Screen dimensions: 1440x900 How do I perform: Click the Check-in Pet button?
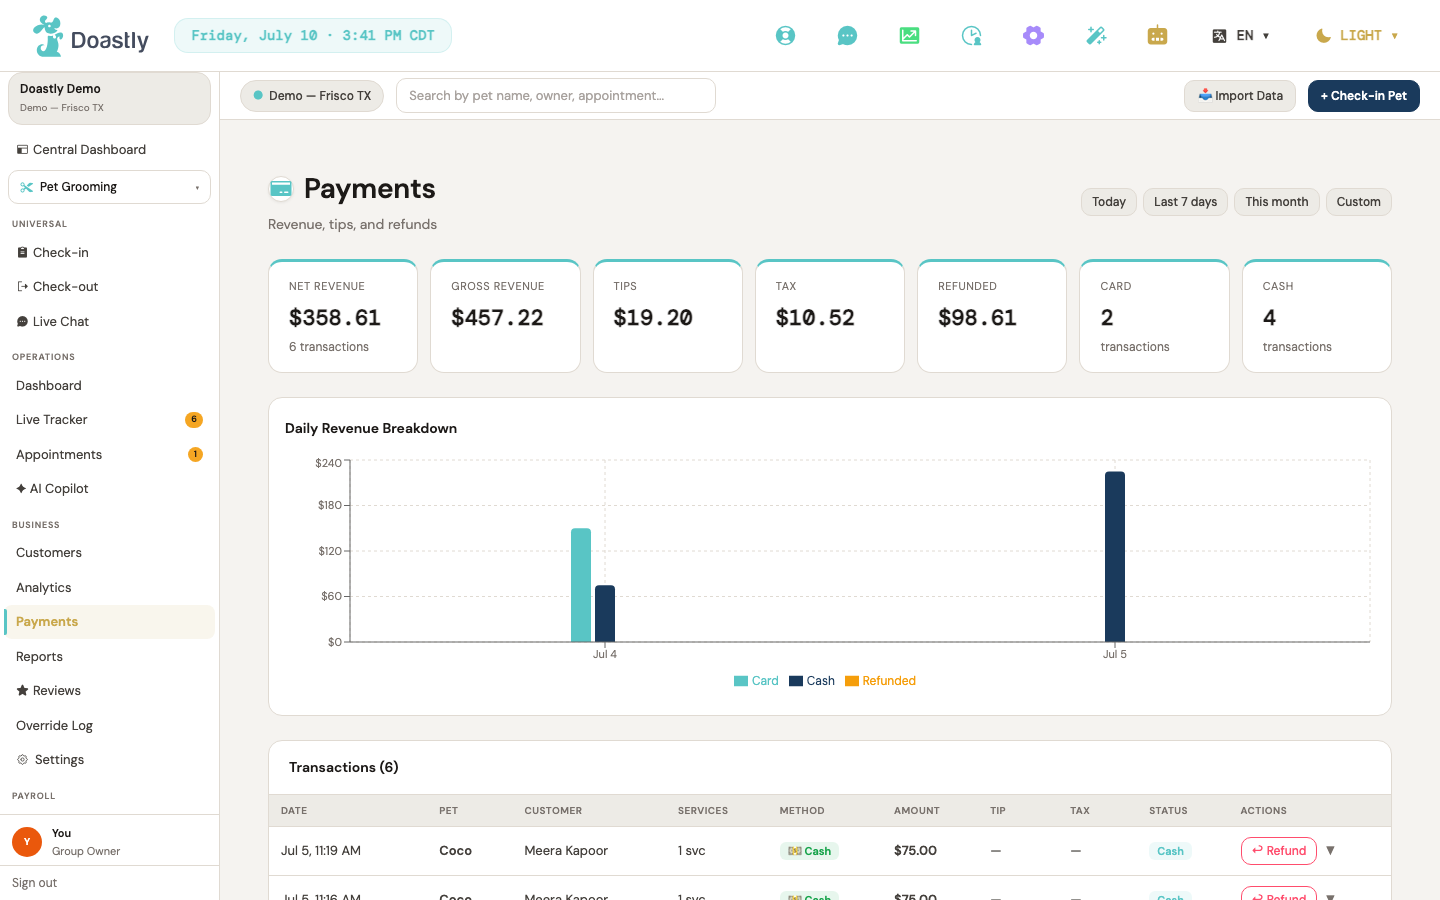pyautogui.click(x=1364, y=96)
